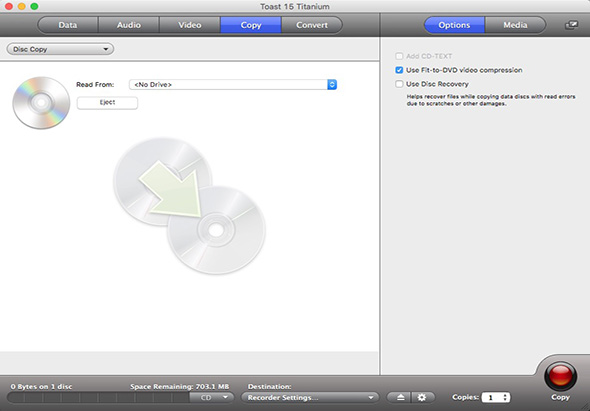Click the eject recorder icon in the bottom bar
This screenshot has width=590, height=411.
pyautogui.click(x=400, y=397)
